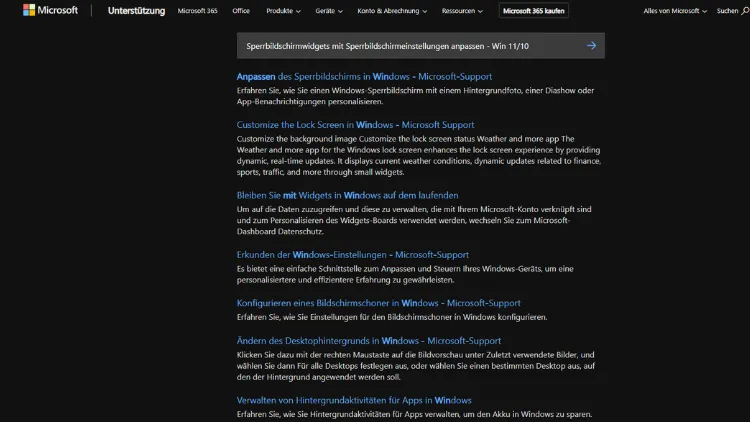Go to Microsoft 365 menu item
Image resolution: width=750 pixels, height=422 pixels.
click(x=198, y=11)
